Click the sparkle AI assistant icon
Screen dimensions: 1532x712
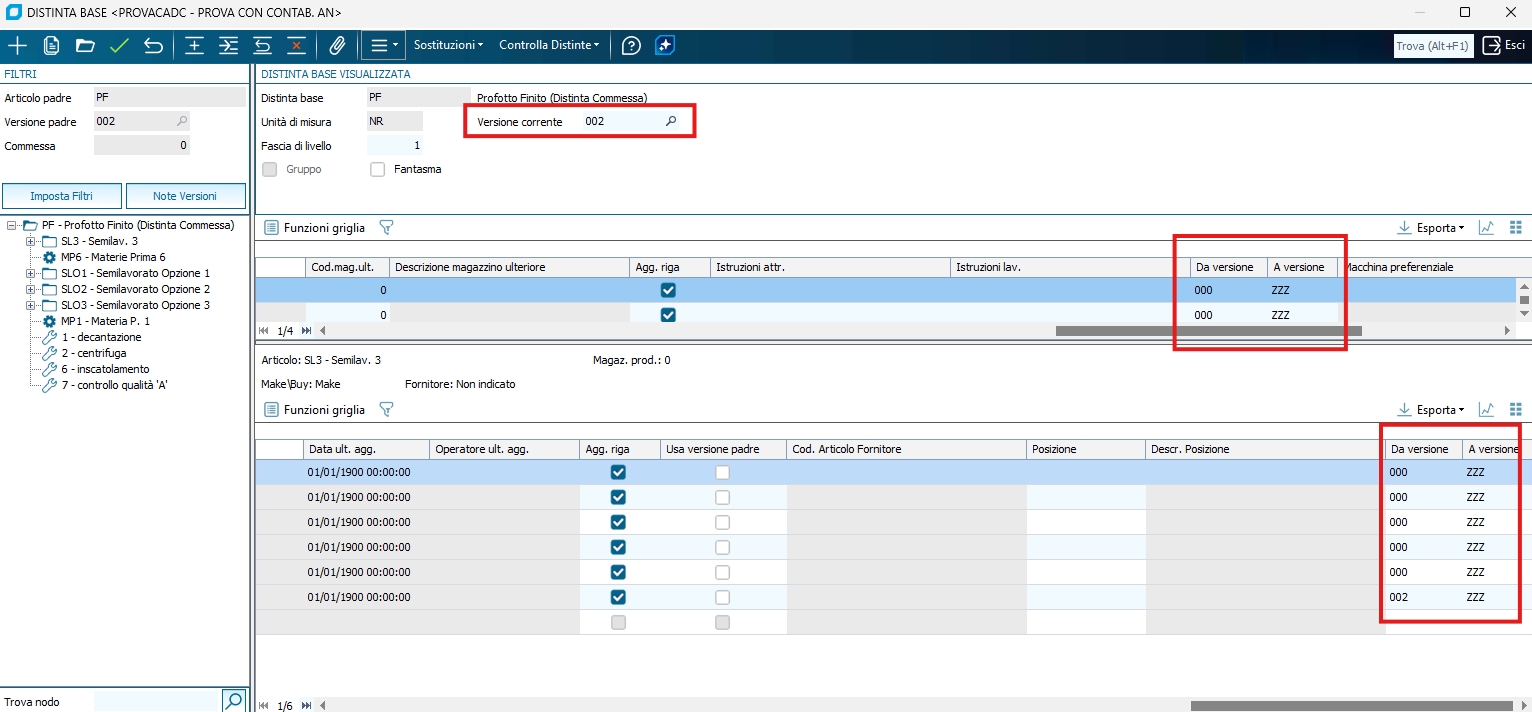pos(665,46)
